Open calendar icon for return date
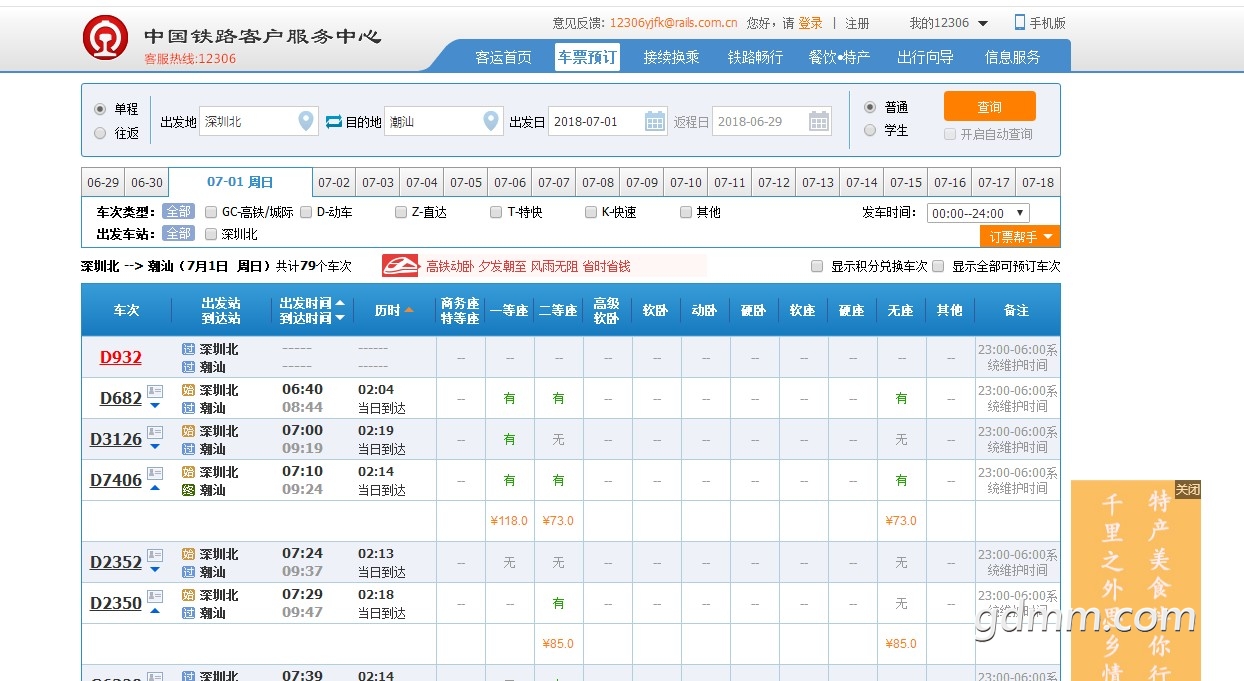 coord(819,122)
